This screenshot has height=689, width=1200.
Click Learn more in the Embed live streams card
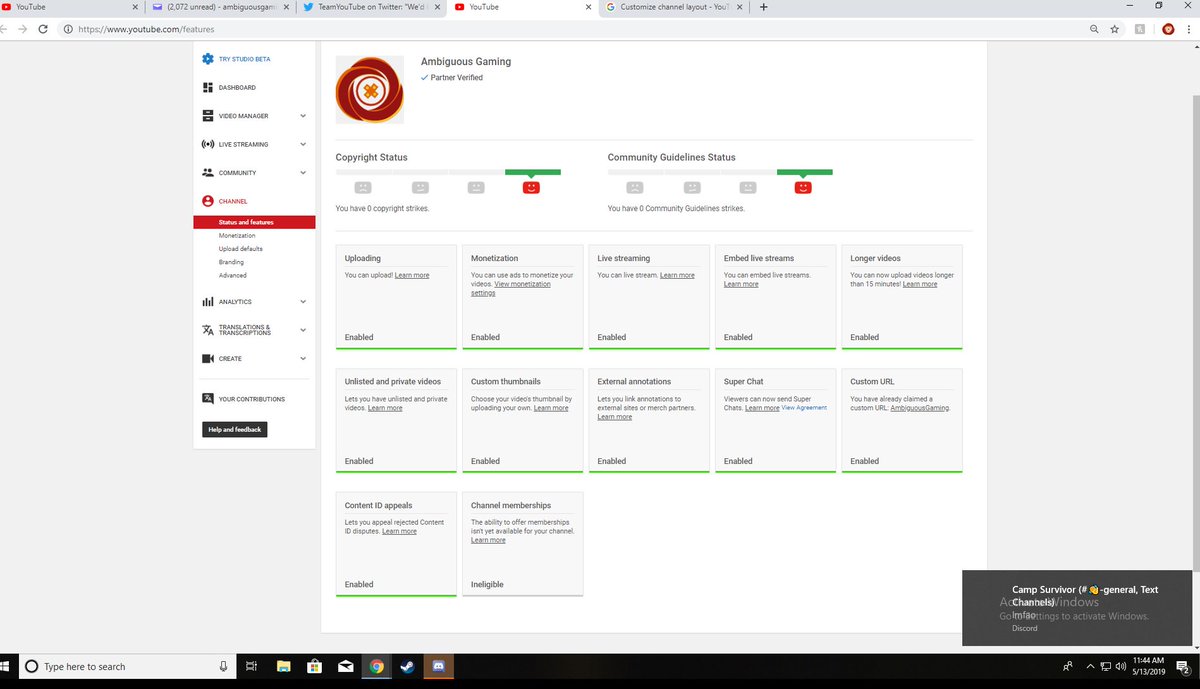pos(741,284)
